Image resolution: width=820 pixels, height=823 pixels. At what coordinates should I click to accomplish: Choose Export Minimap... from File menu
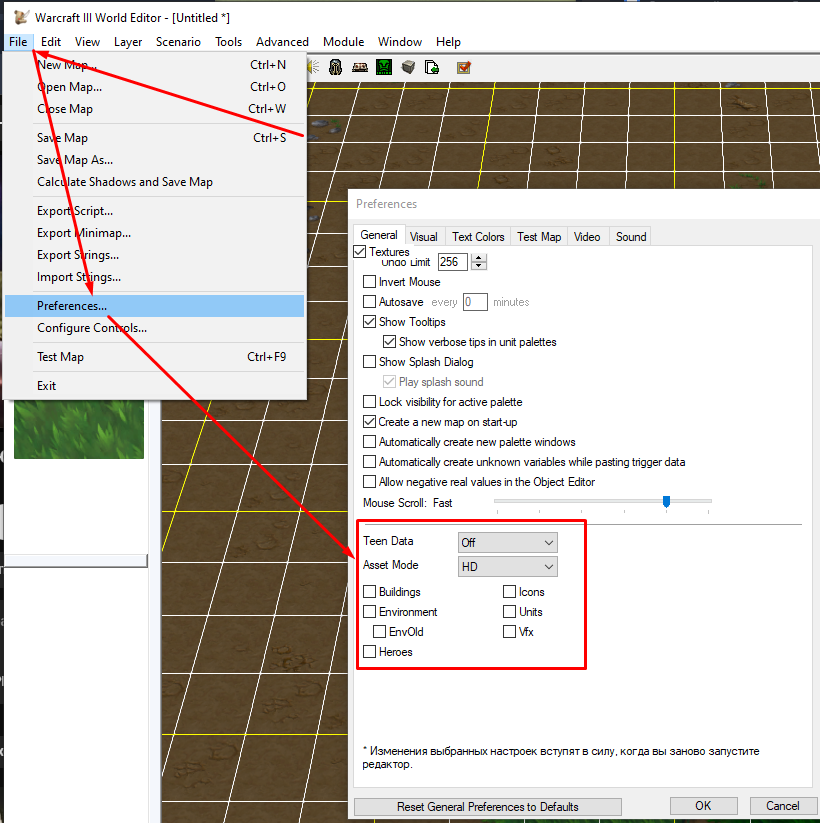click(x=154, y=233)
